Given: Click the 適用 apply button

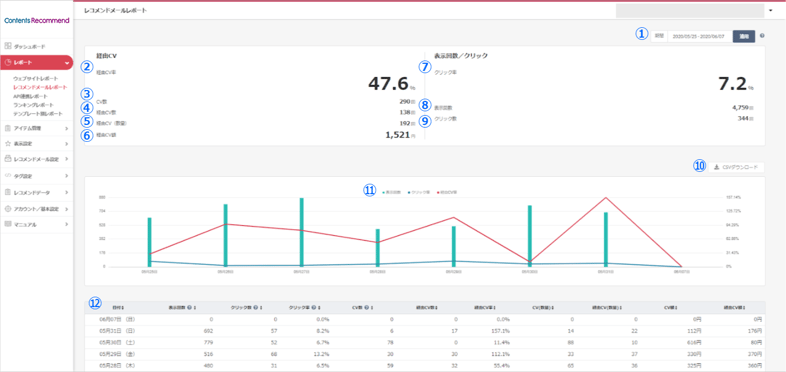Looking at the screenshot, I should pos(744,36).
